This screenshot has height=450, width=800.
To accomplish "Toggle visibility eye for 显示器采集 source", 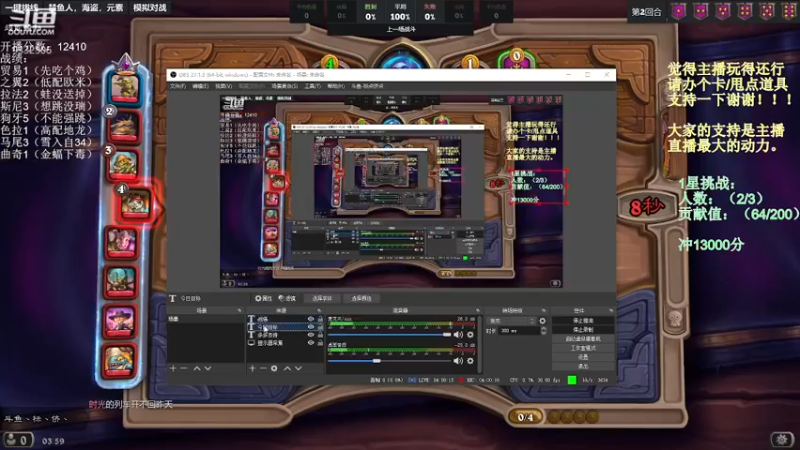I will click(x=311, y=343).
